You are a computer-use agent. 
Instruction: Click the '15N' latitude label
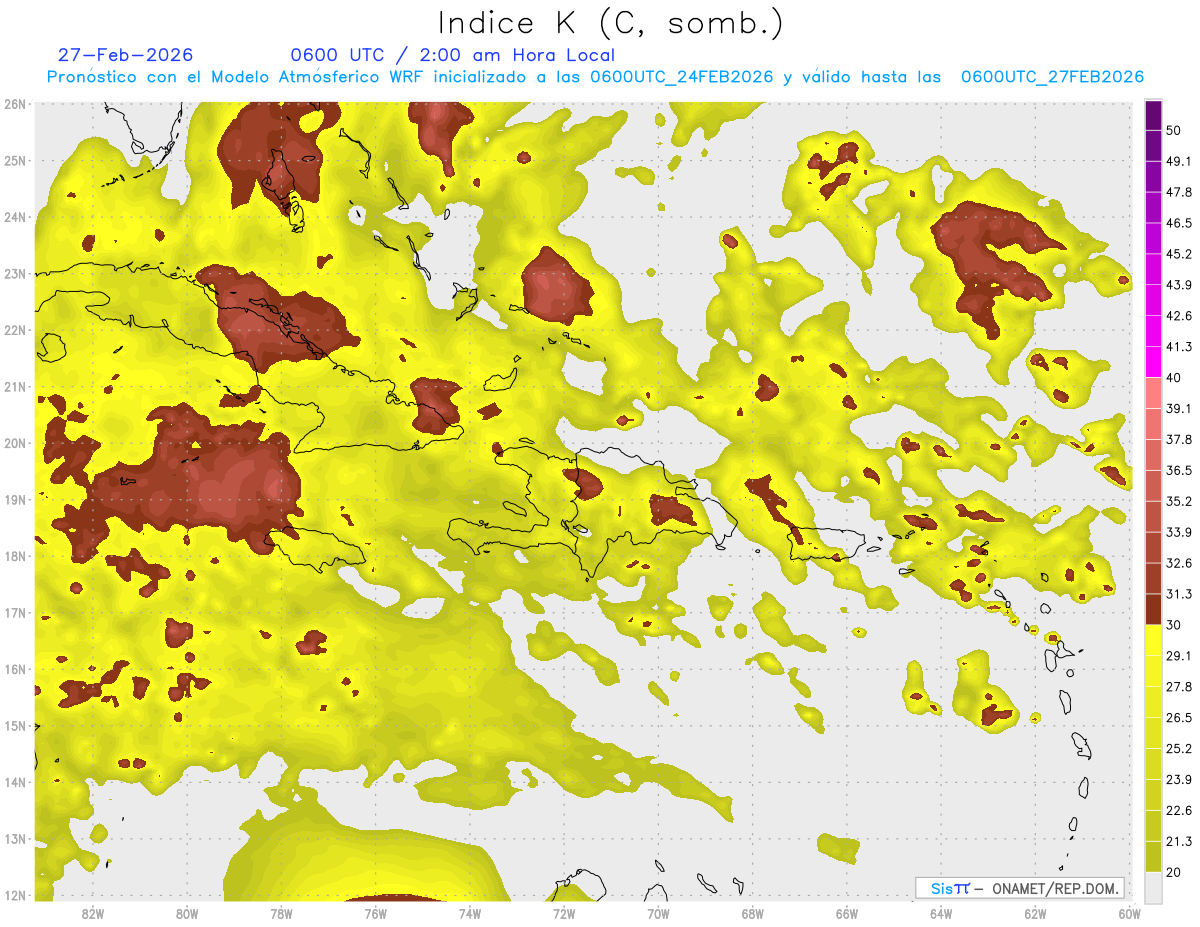(x=15, y=725)
